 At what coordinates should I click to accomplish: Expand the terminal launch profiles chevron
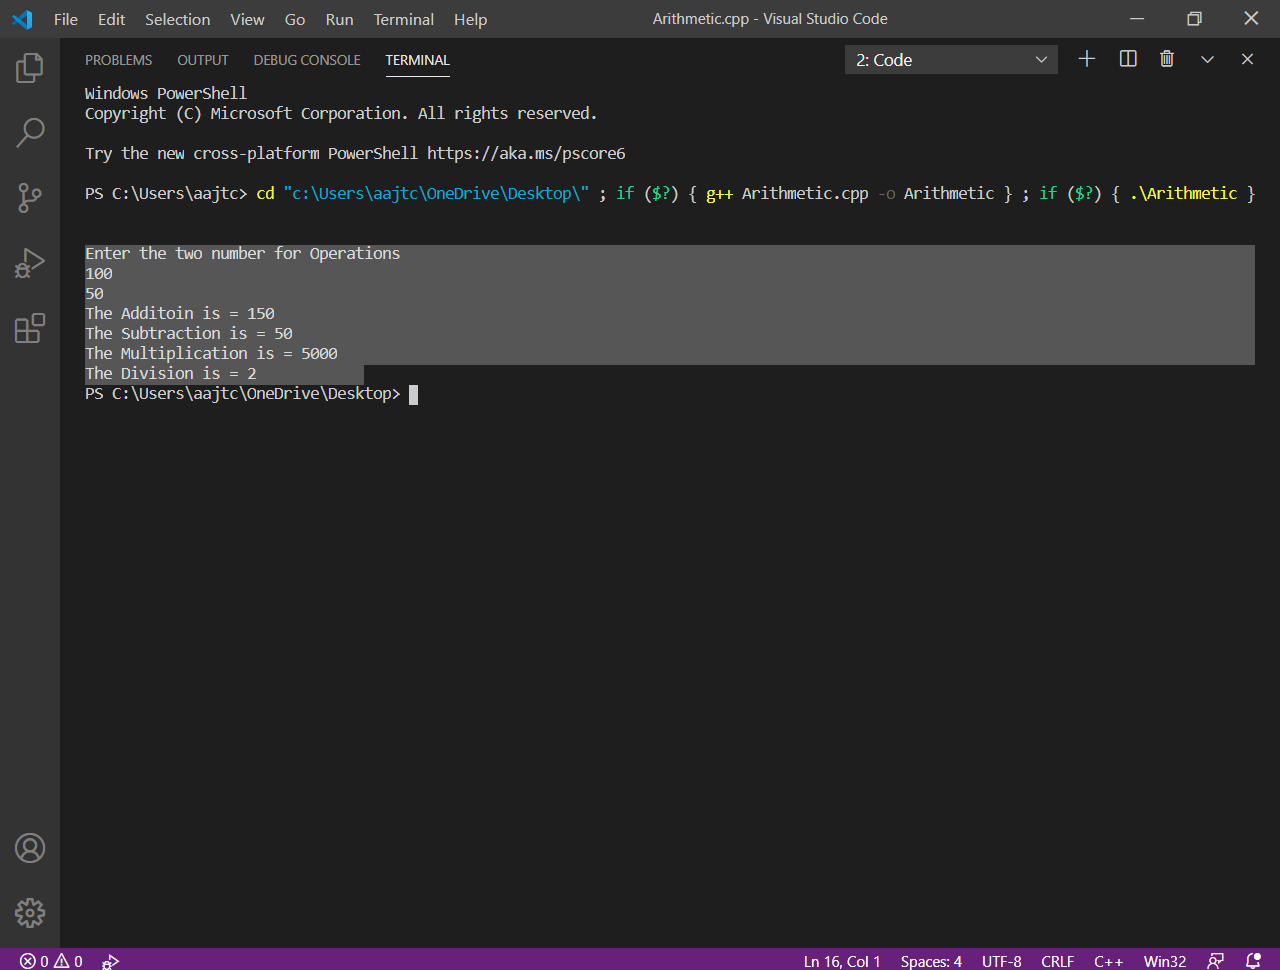1207,59
